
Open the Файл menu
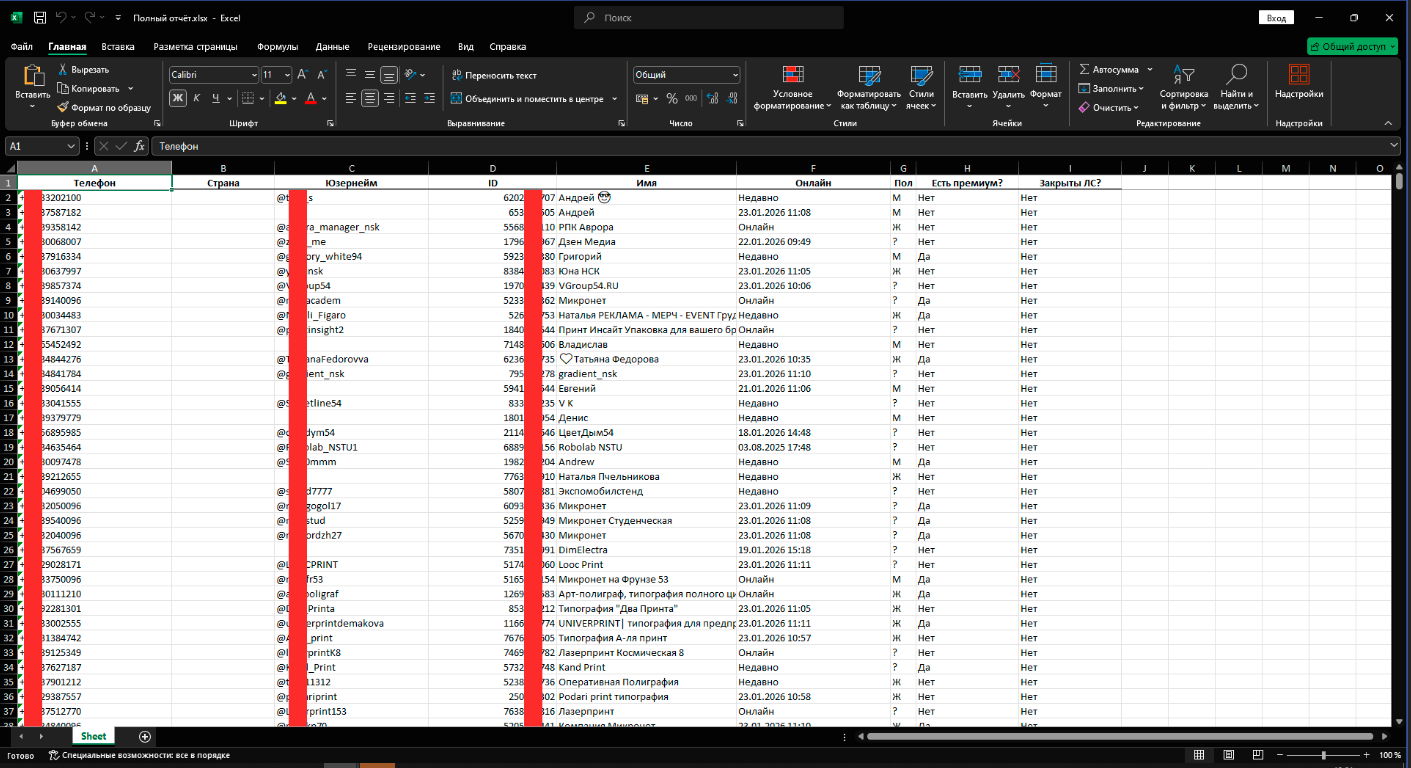coord(21,47)
